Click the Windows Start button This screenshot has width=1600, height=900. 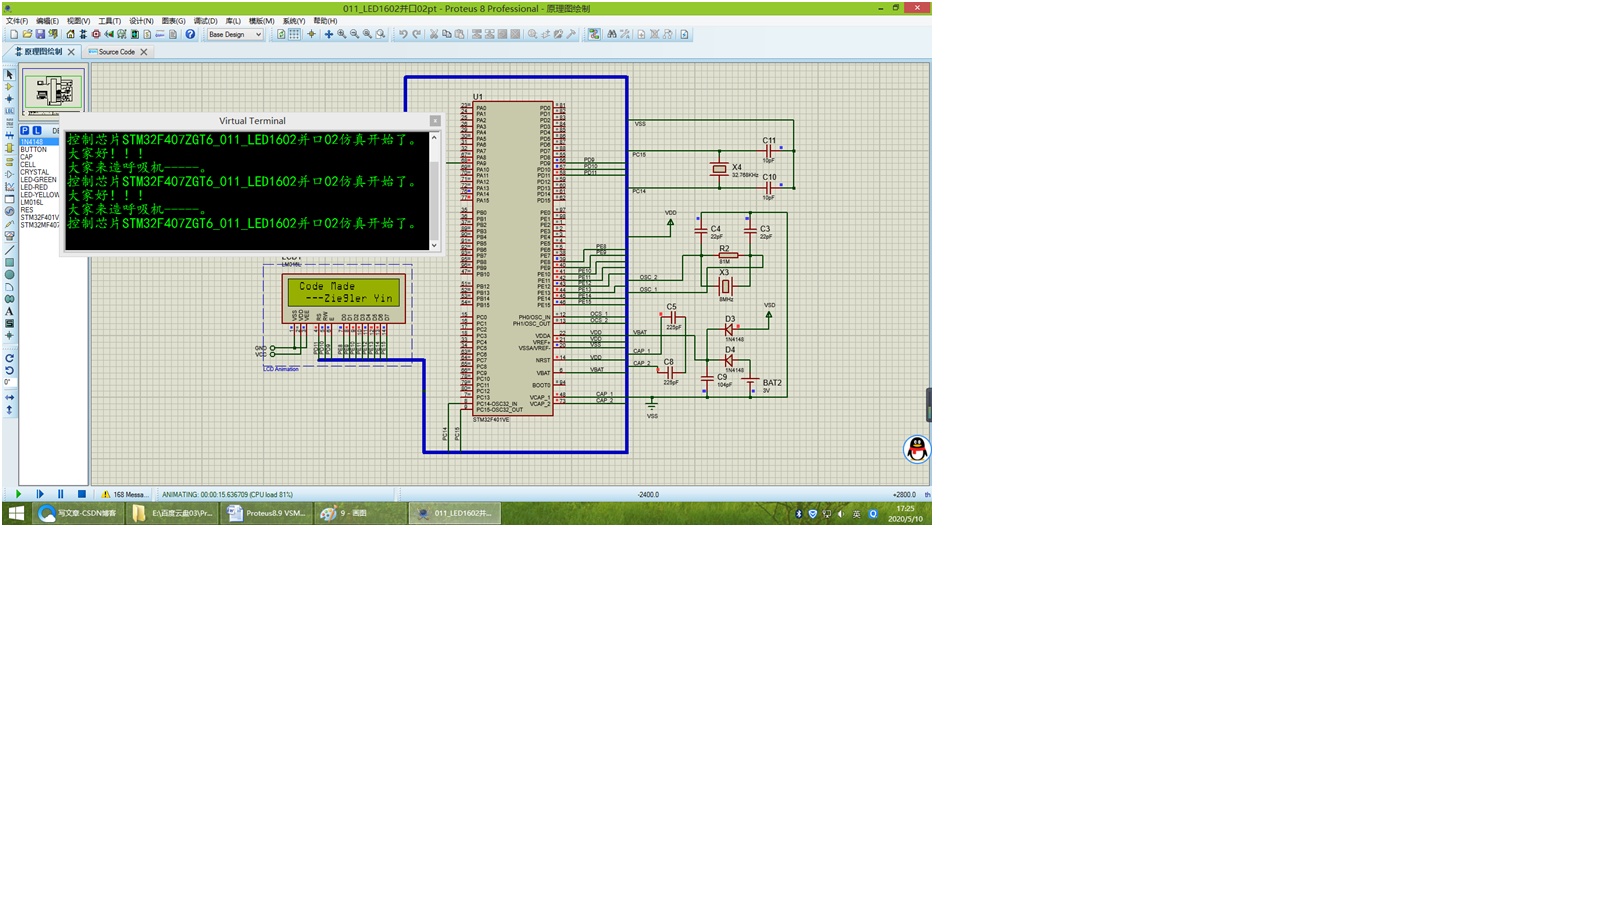[16, 513]
